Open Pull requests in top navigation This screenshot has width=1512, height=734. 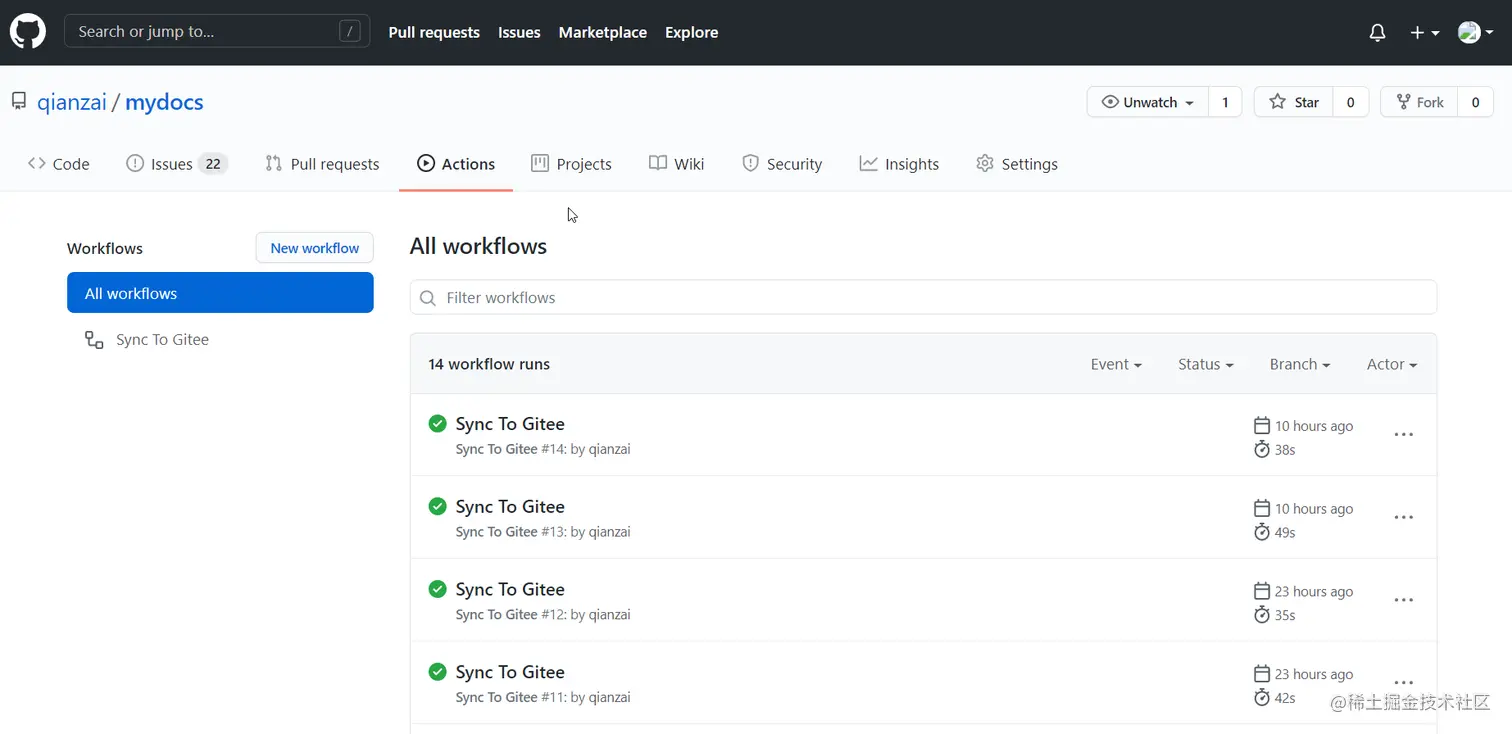tap(434, 32)
